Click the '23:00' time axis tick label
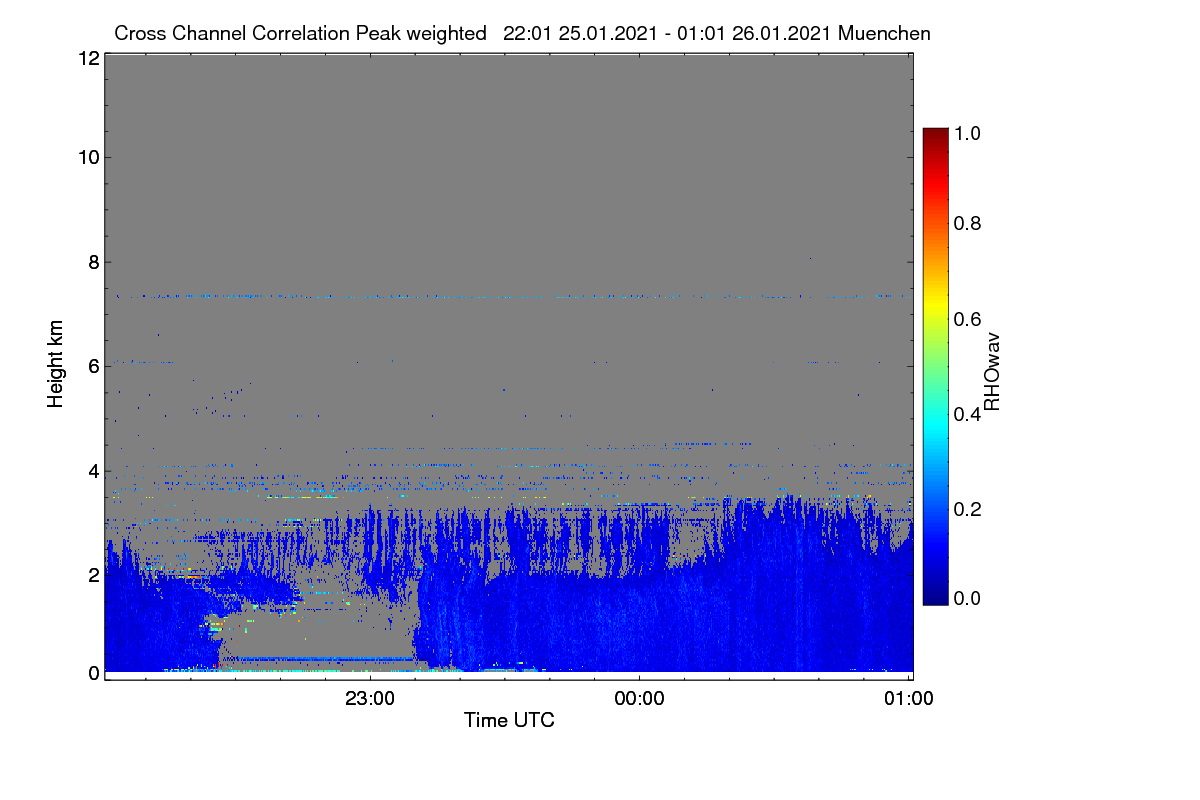The width and height of the screenshot is (1200, 800). click(x=370, y=699)
